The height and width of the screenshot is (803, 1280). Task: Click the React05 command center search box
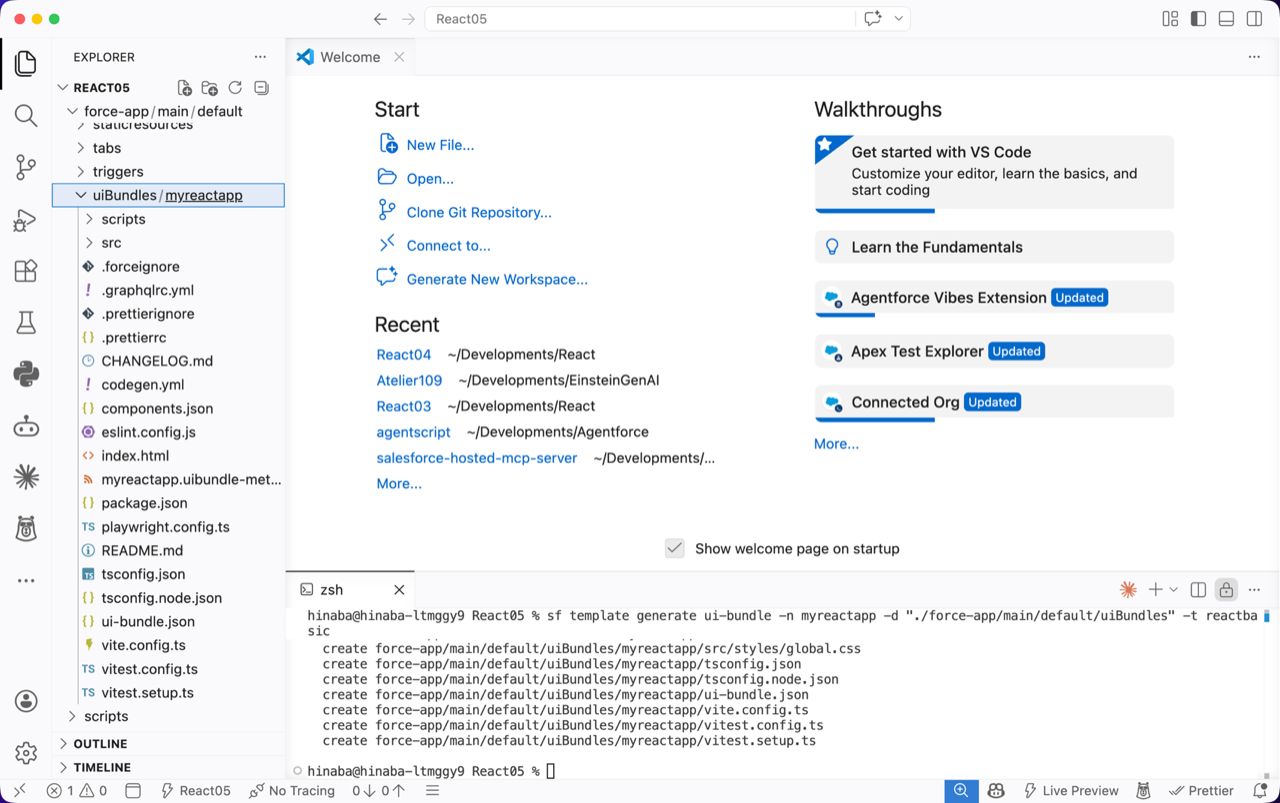click(640, 19)
